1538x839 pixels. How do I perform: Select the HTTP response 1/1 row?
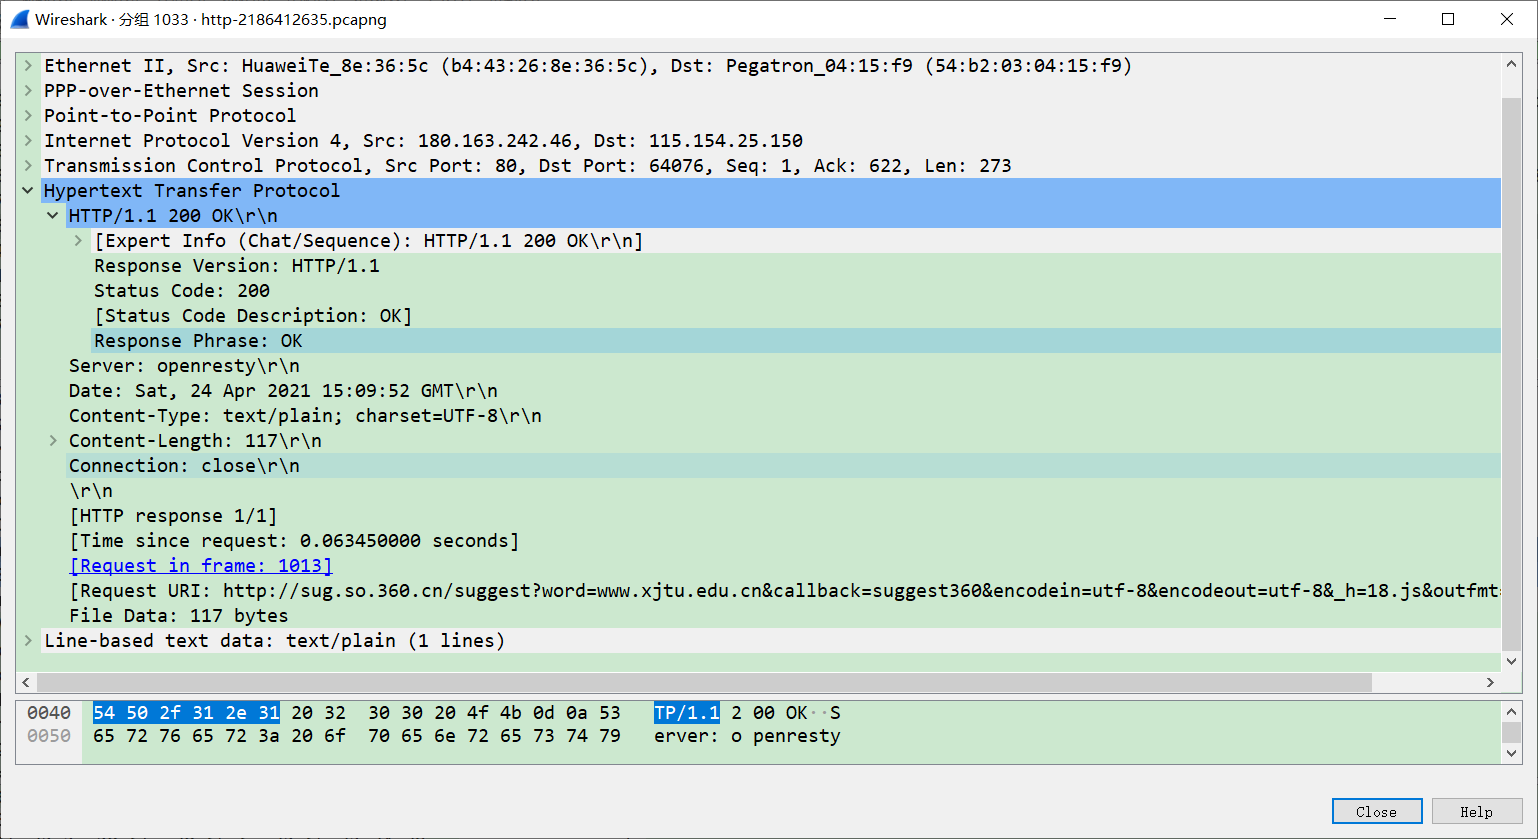click(x=784, y=516)
